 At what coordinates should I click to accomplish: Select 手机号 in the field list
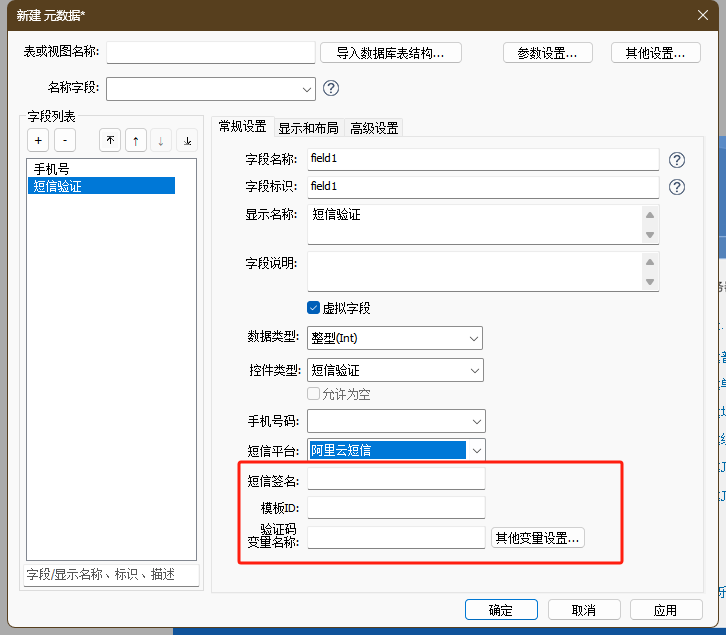52,169
